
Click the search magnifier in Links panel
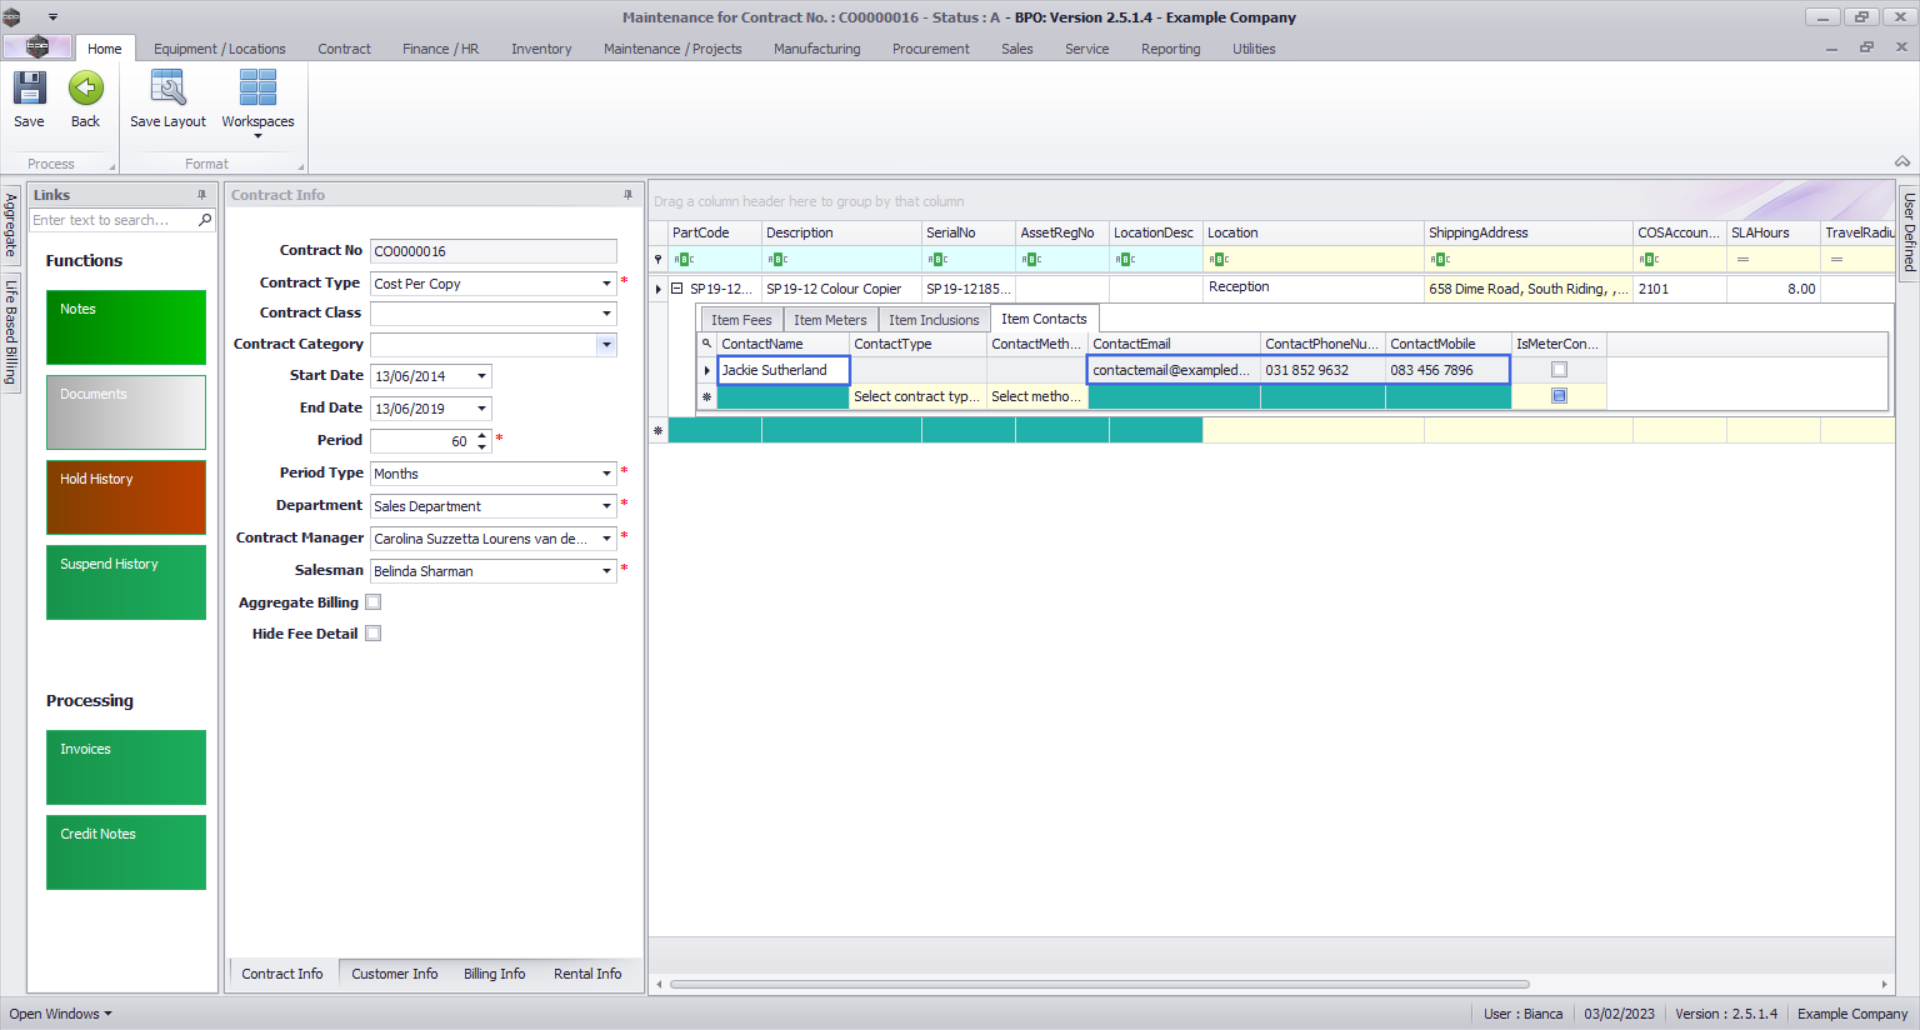[x=205, y=220]
